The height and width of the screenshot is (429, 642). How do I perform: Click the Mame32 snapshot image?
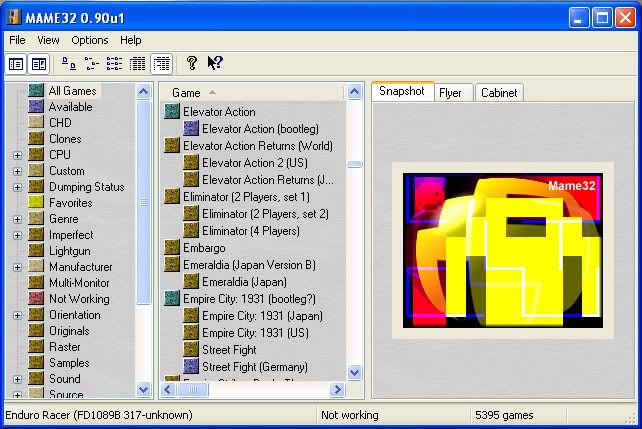coord(503,250)
